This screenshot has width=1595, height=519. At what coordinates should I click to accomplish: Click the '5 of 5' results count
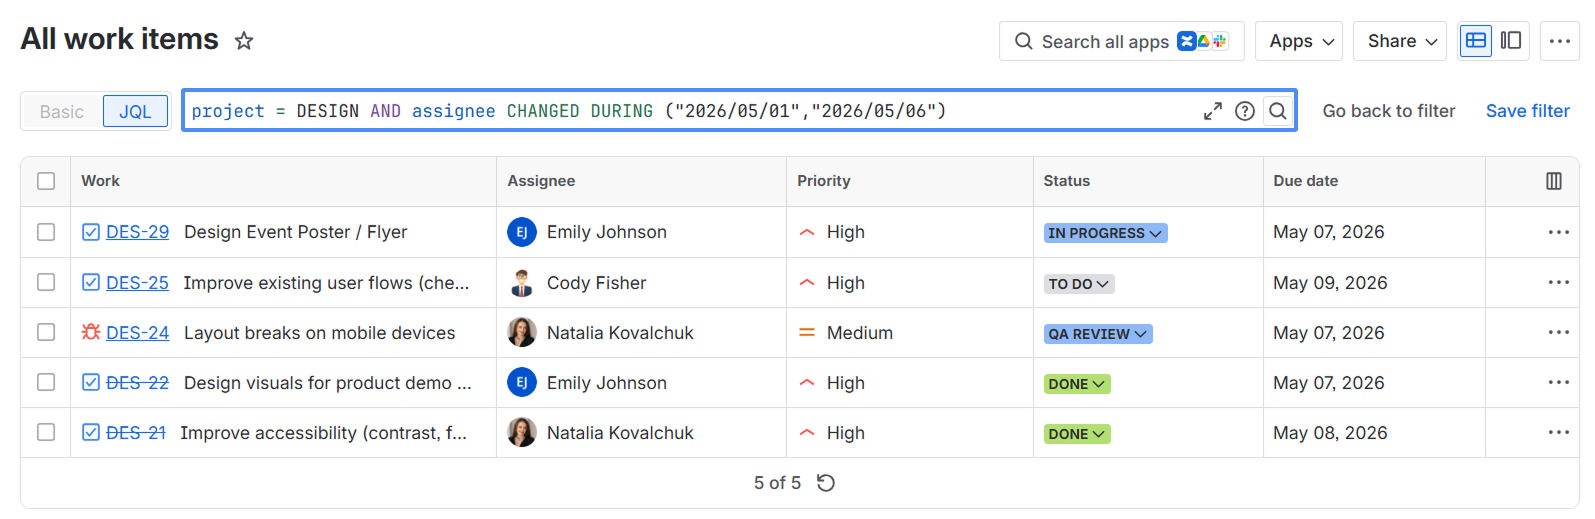point(777,483)
